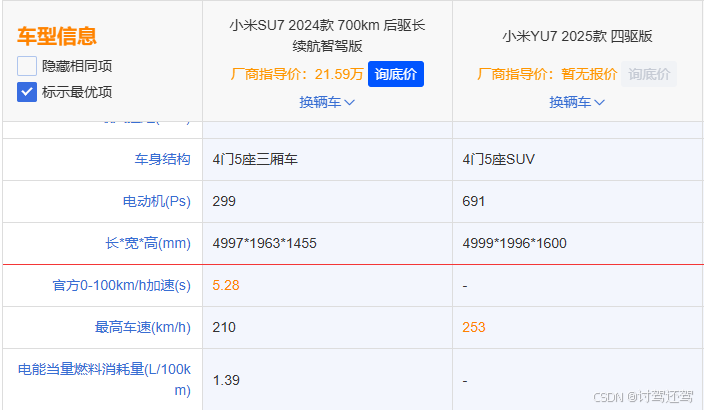Viewport: 704px width, 410px height.
Task: Click the 电能当量燃料消耗量 row label
Action: pos(104,379)
